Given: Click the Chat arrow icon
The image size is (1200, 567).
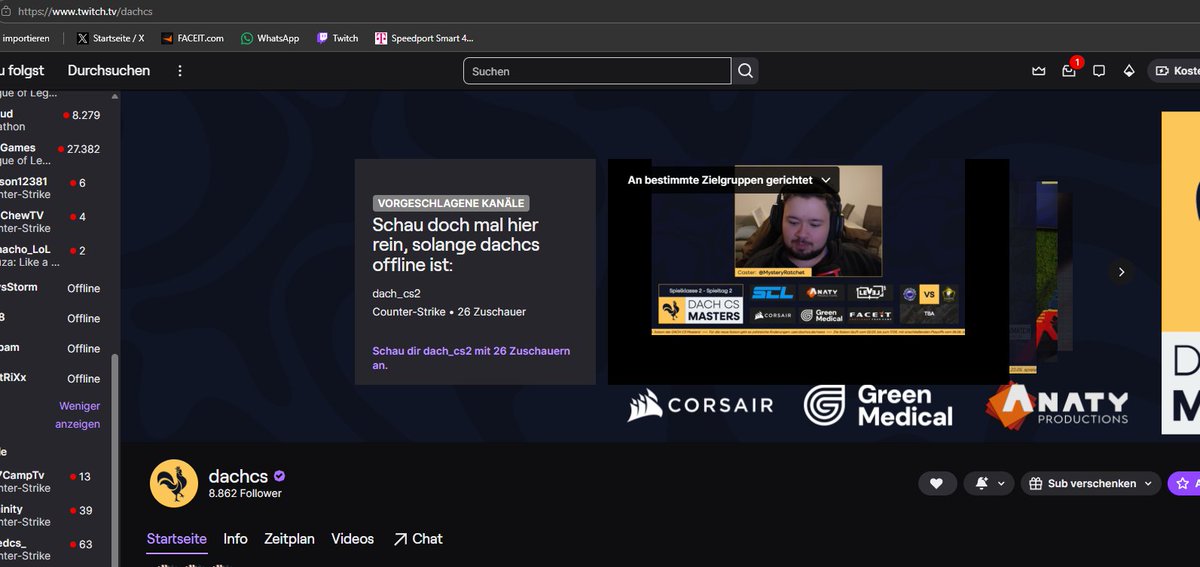Looking at the screenshot, I should 400,539.
